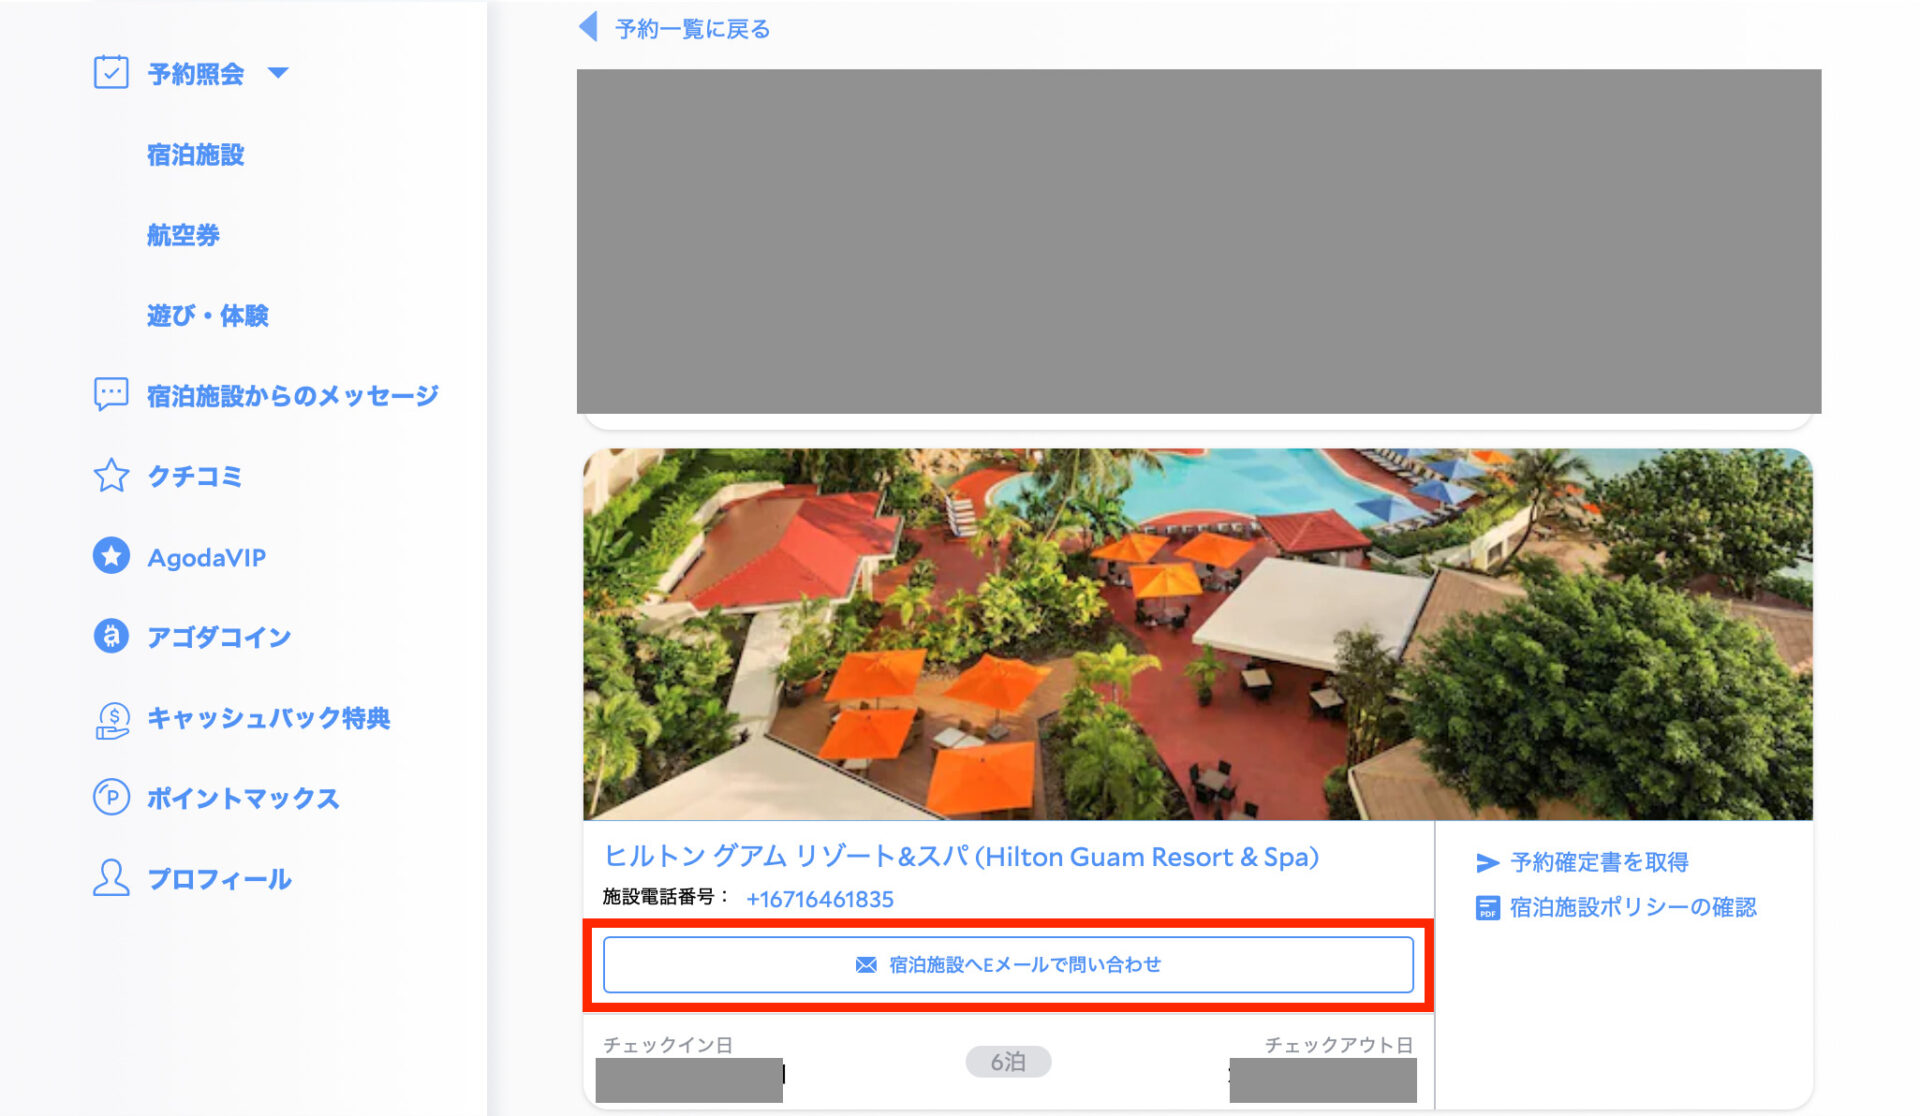1920x1116 pixels.
Task: Open キャッシュバック特典 page
Action: pyautogui.click(x=268, y=718)
